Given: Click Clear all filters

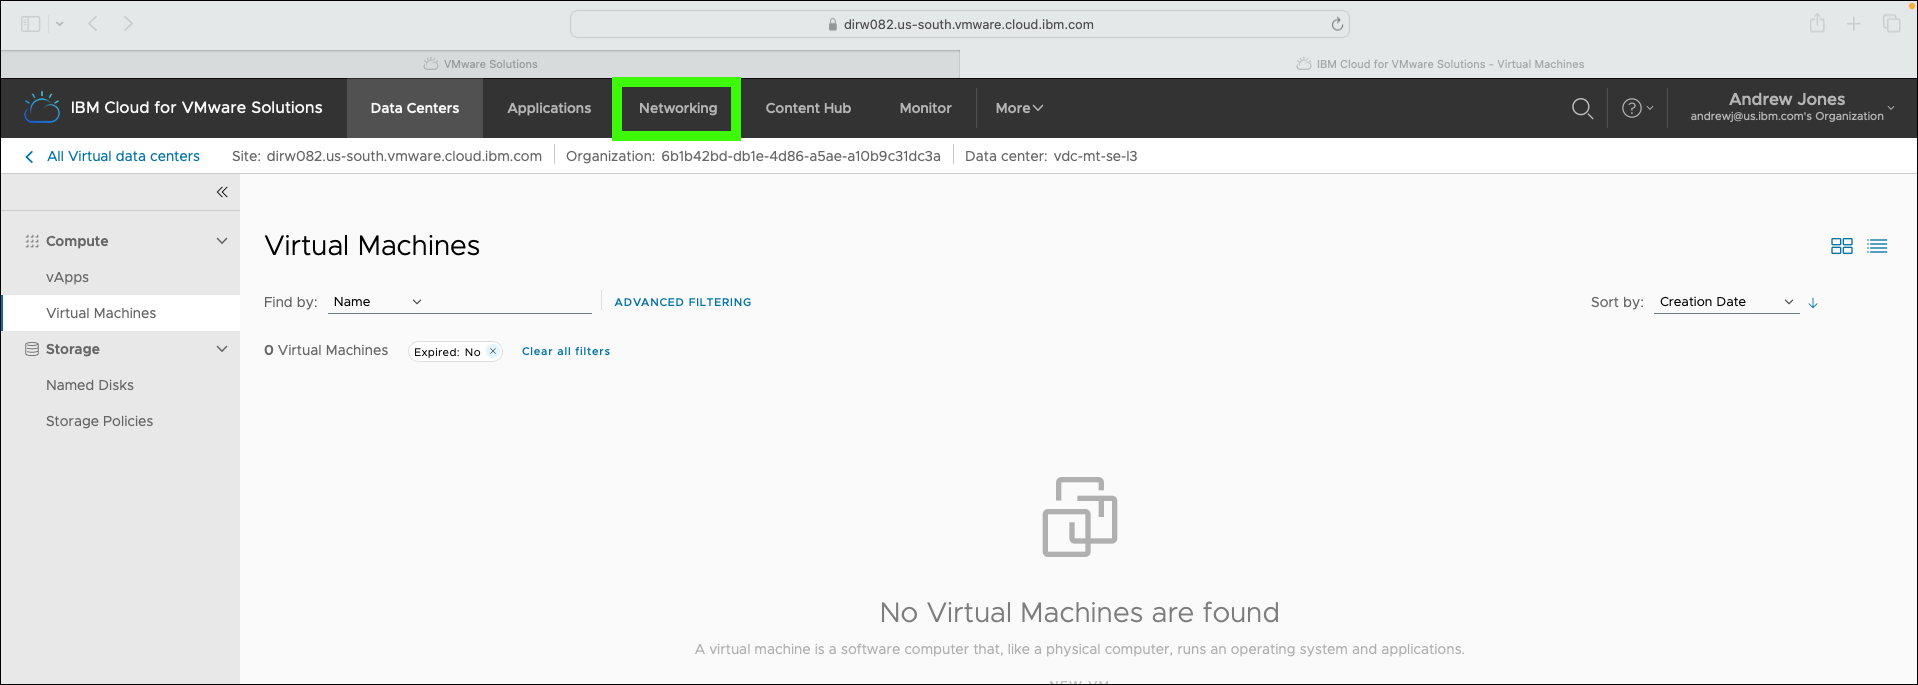Looking at the screenshot, I should click(x=566, y=351).
